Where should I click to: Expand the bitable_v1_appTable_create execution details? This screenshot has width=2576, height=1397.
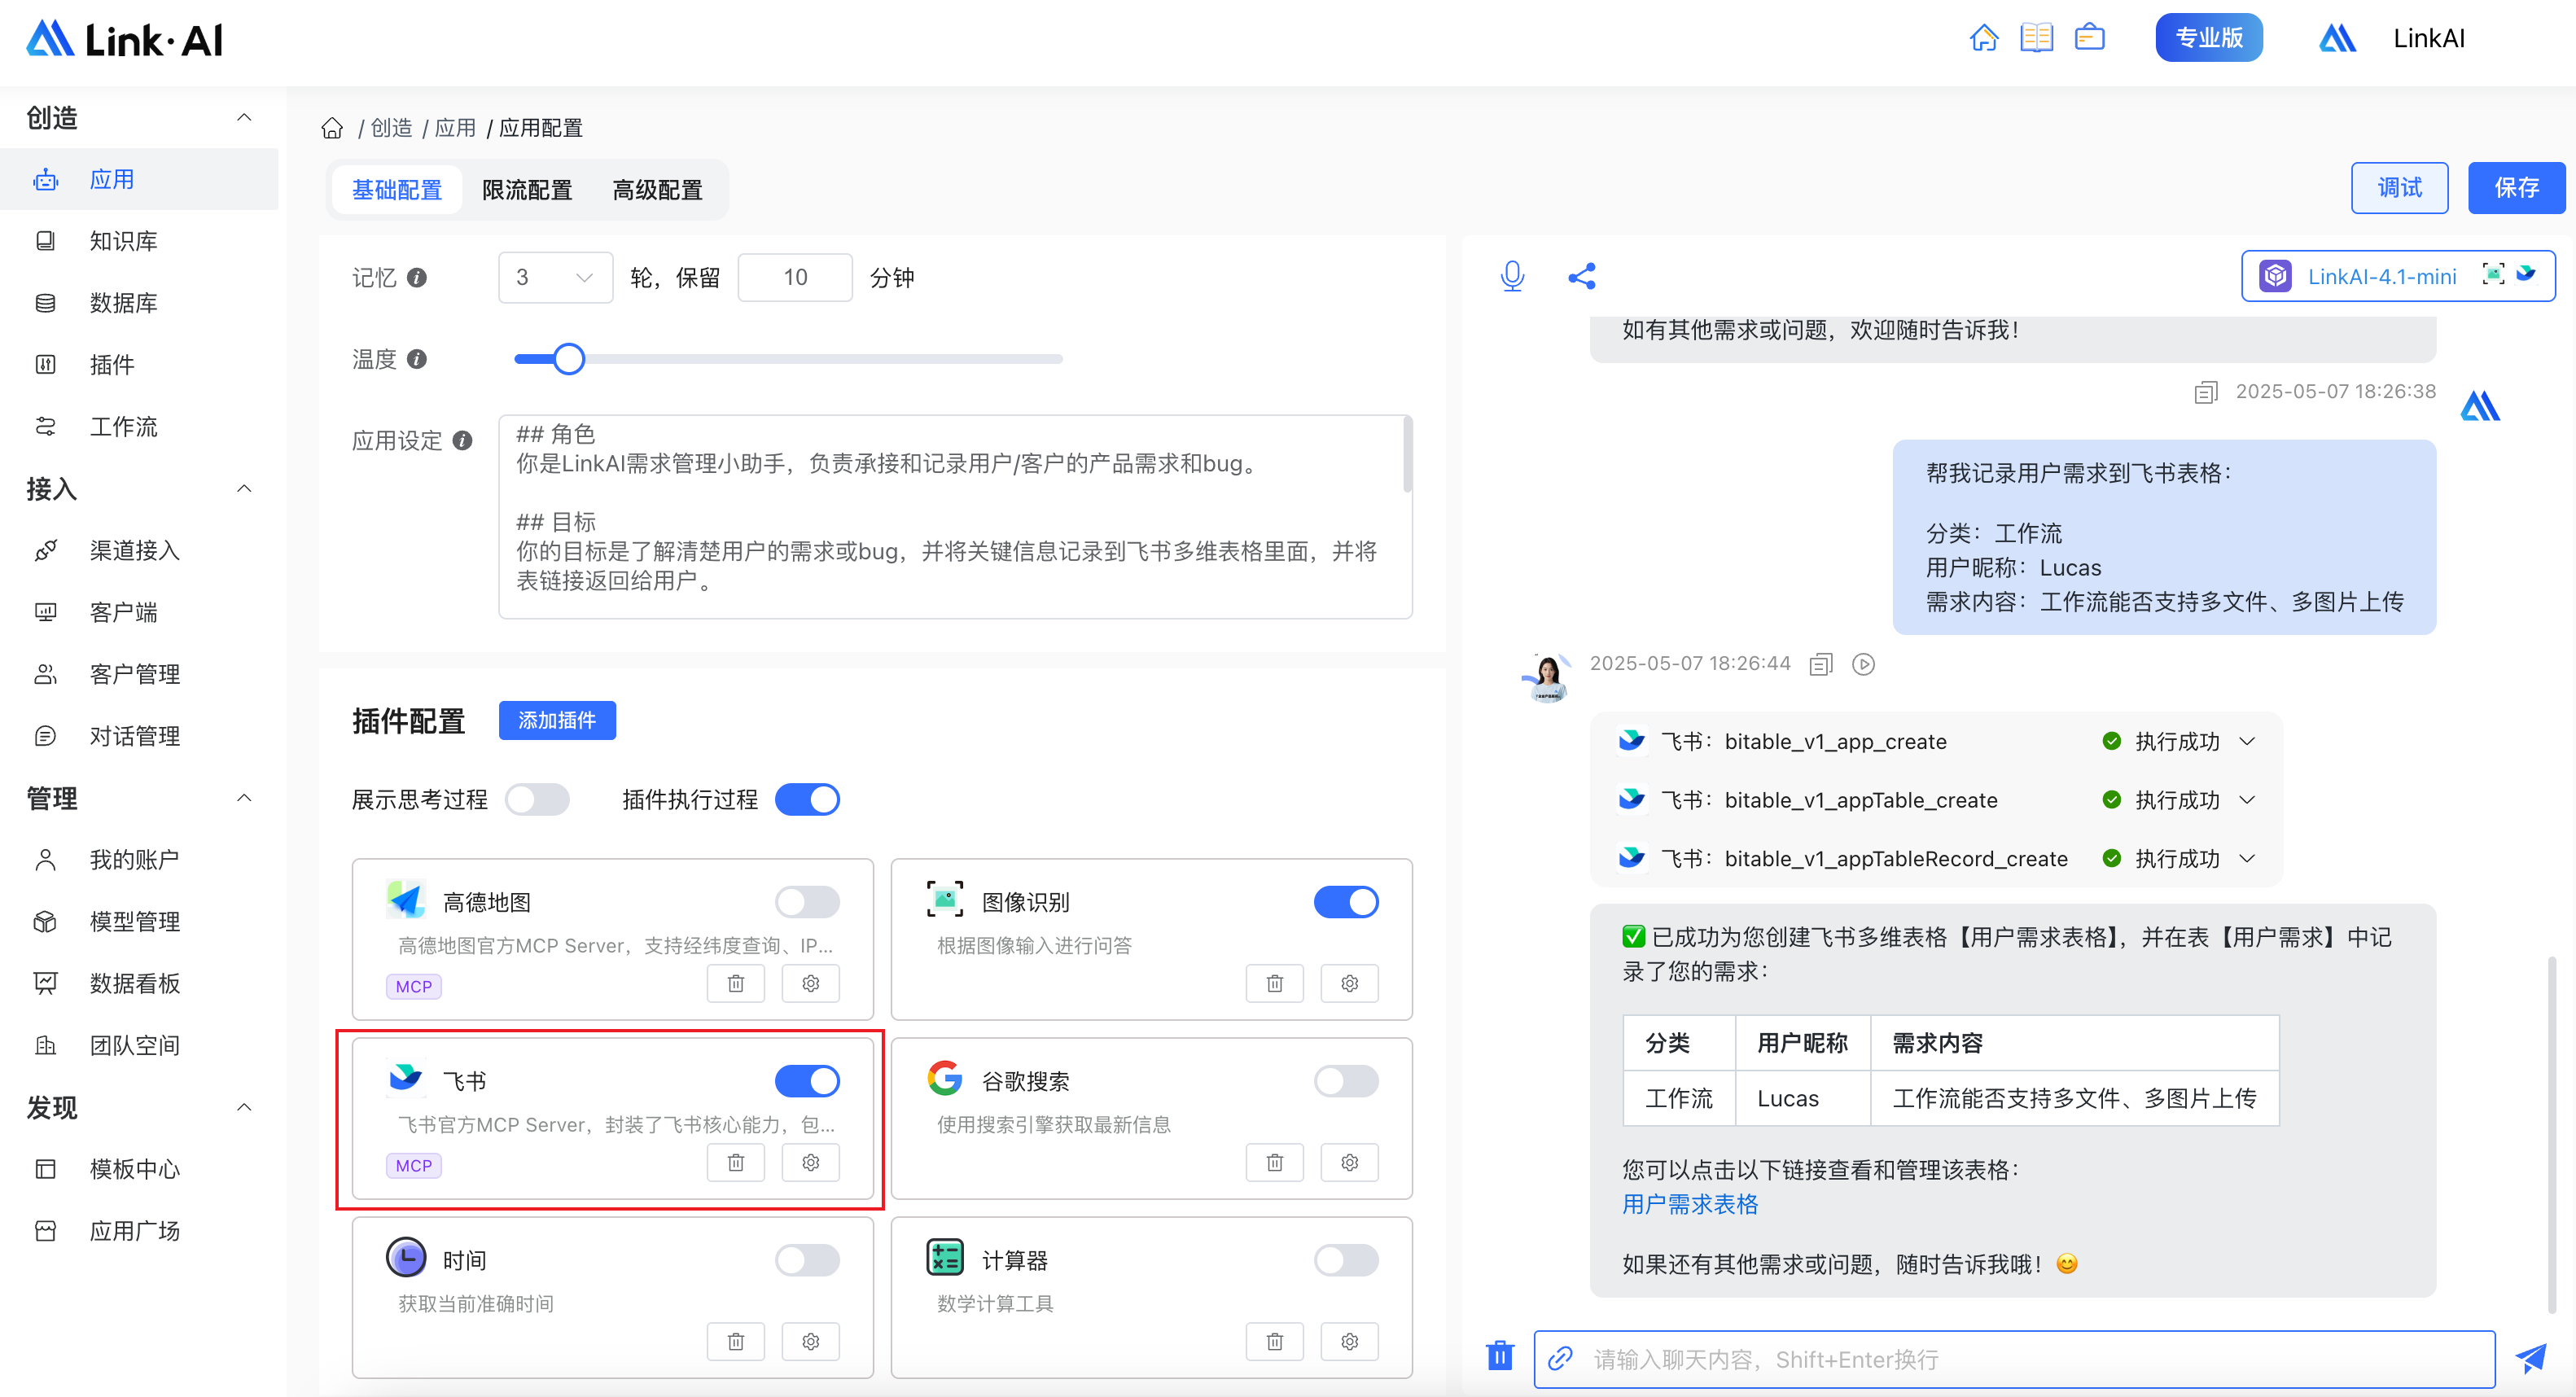click(2247, 800)
